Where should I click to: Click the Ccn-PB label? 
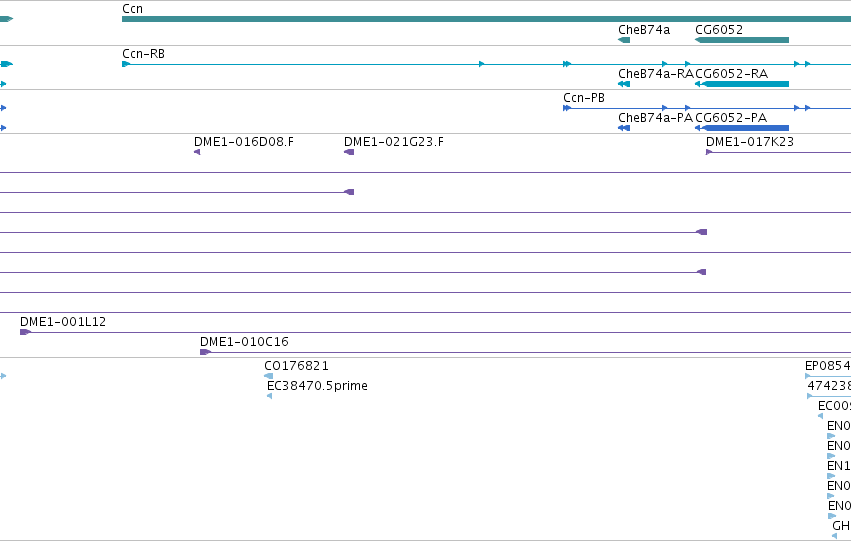point(584,98)
